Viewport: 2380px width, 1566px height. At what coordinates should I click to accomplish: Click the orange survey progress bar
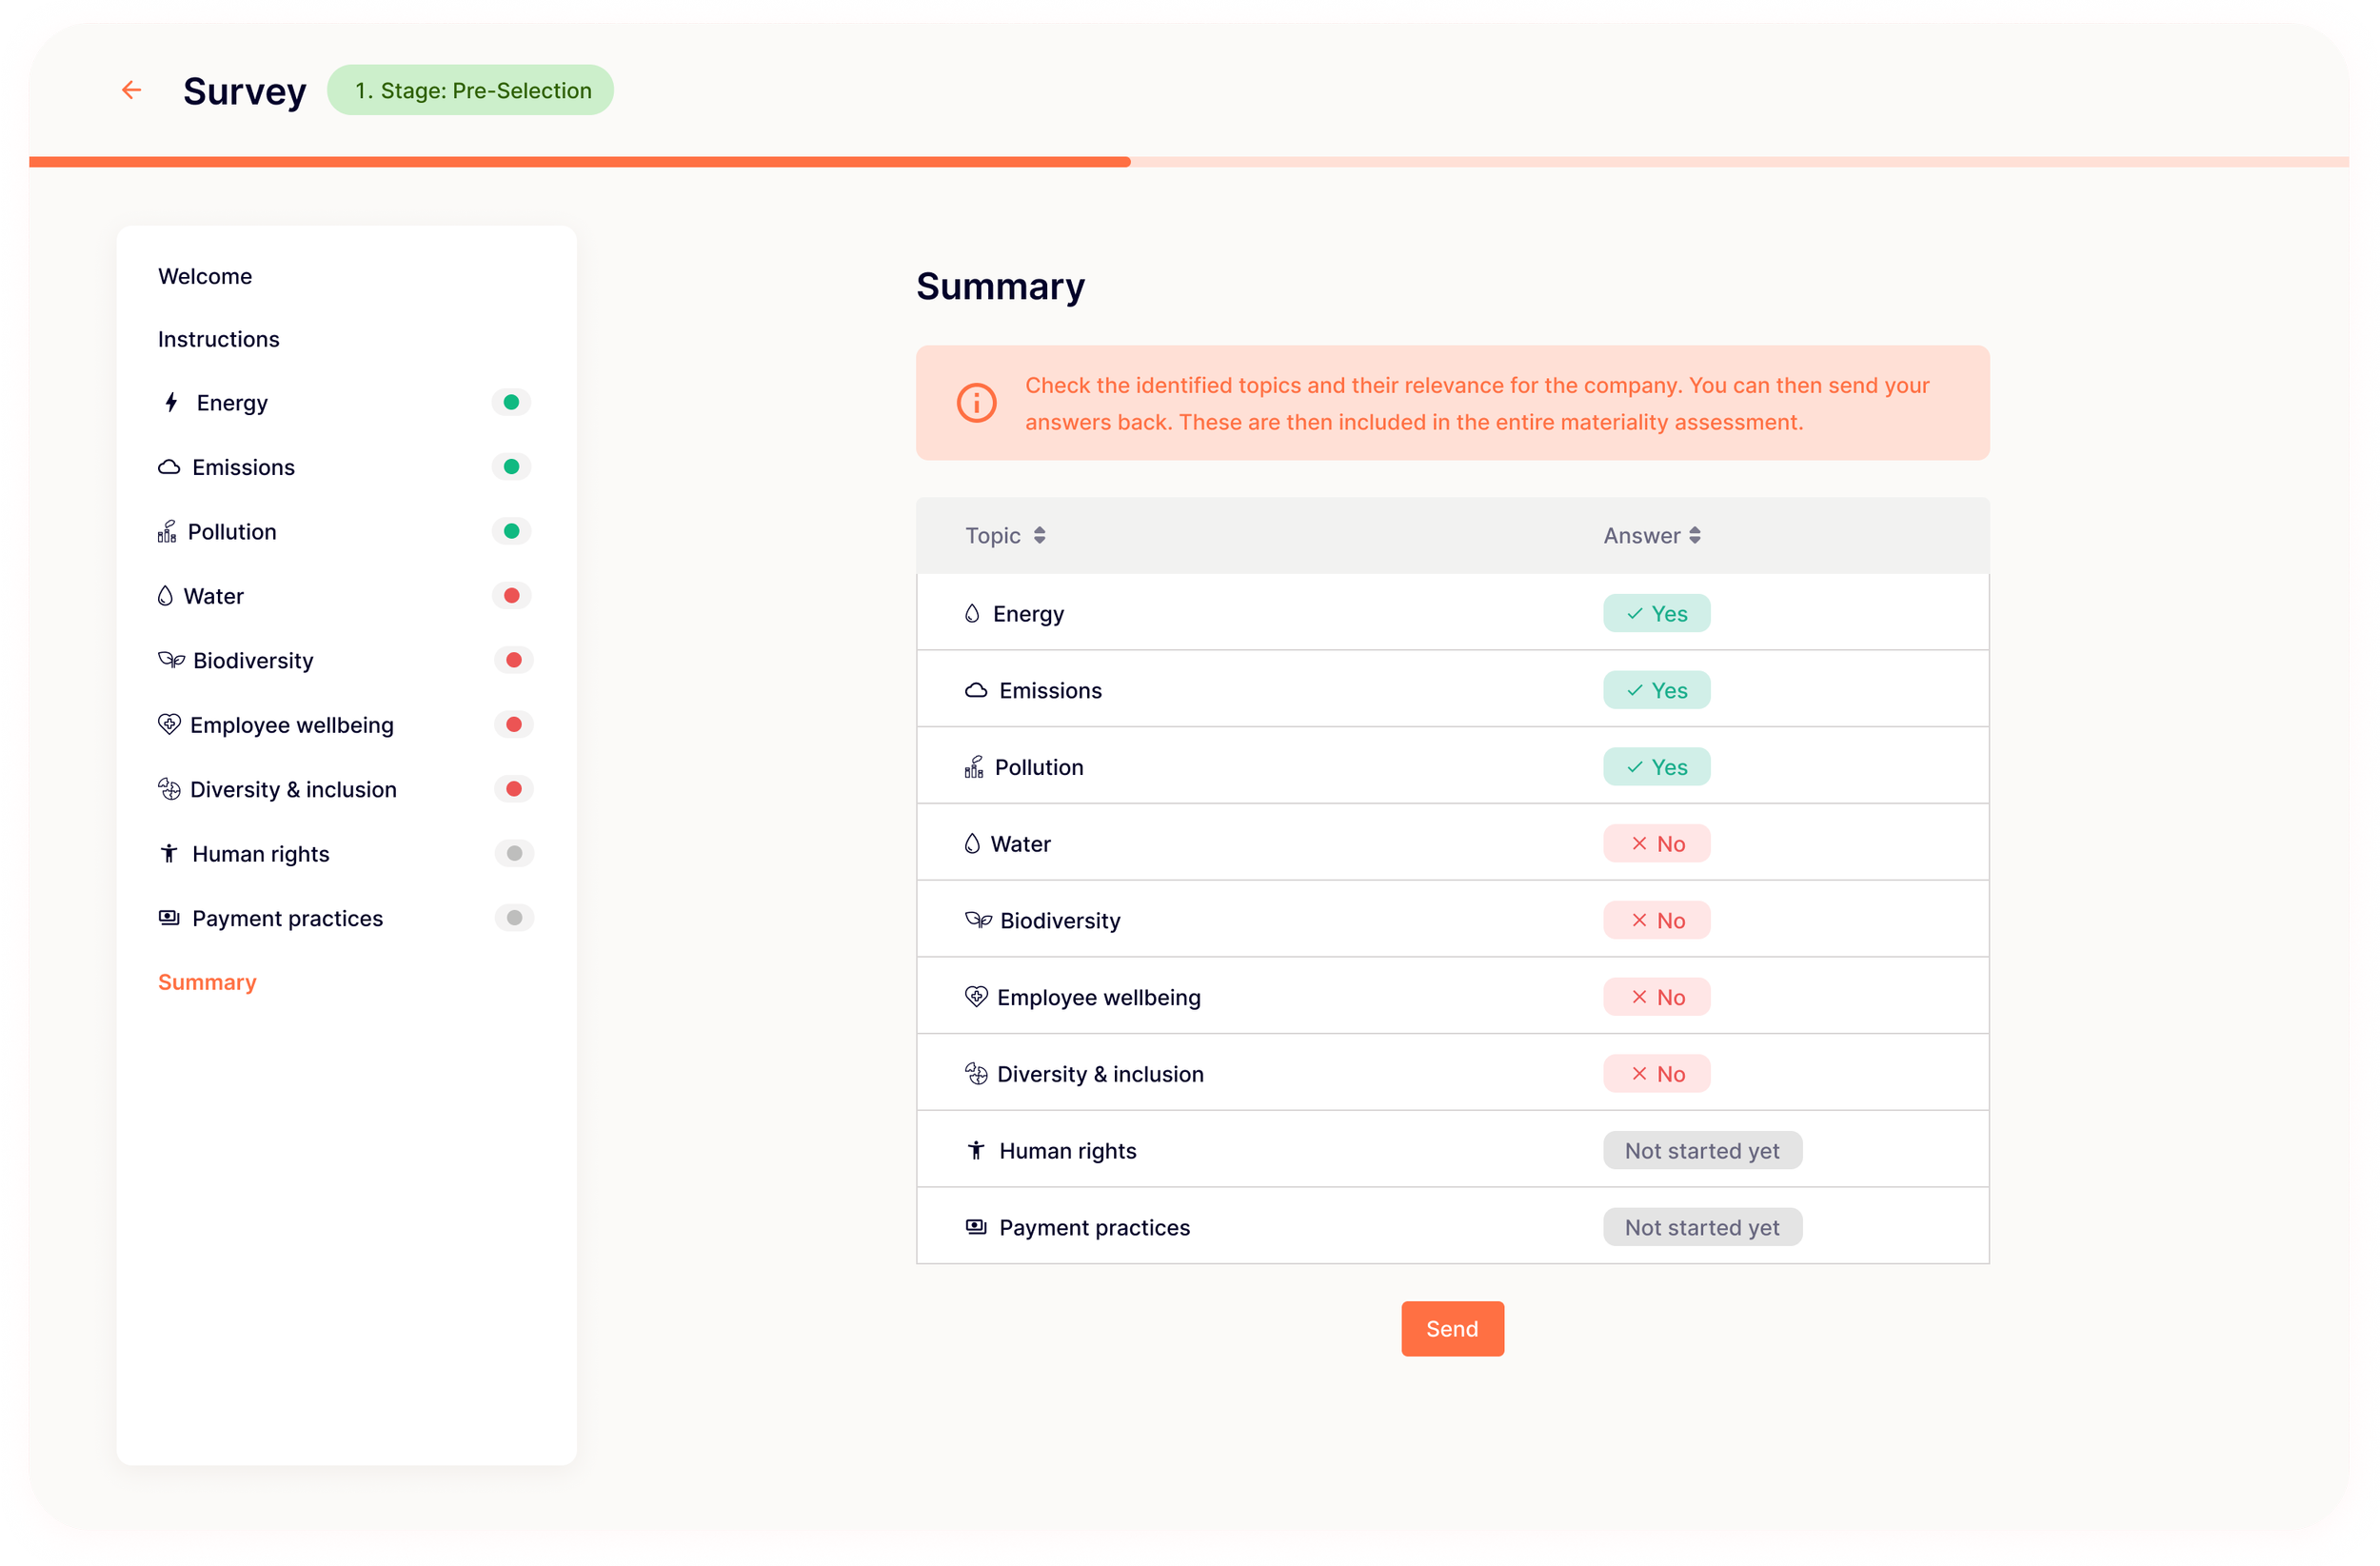click(x=580, y=161)
